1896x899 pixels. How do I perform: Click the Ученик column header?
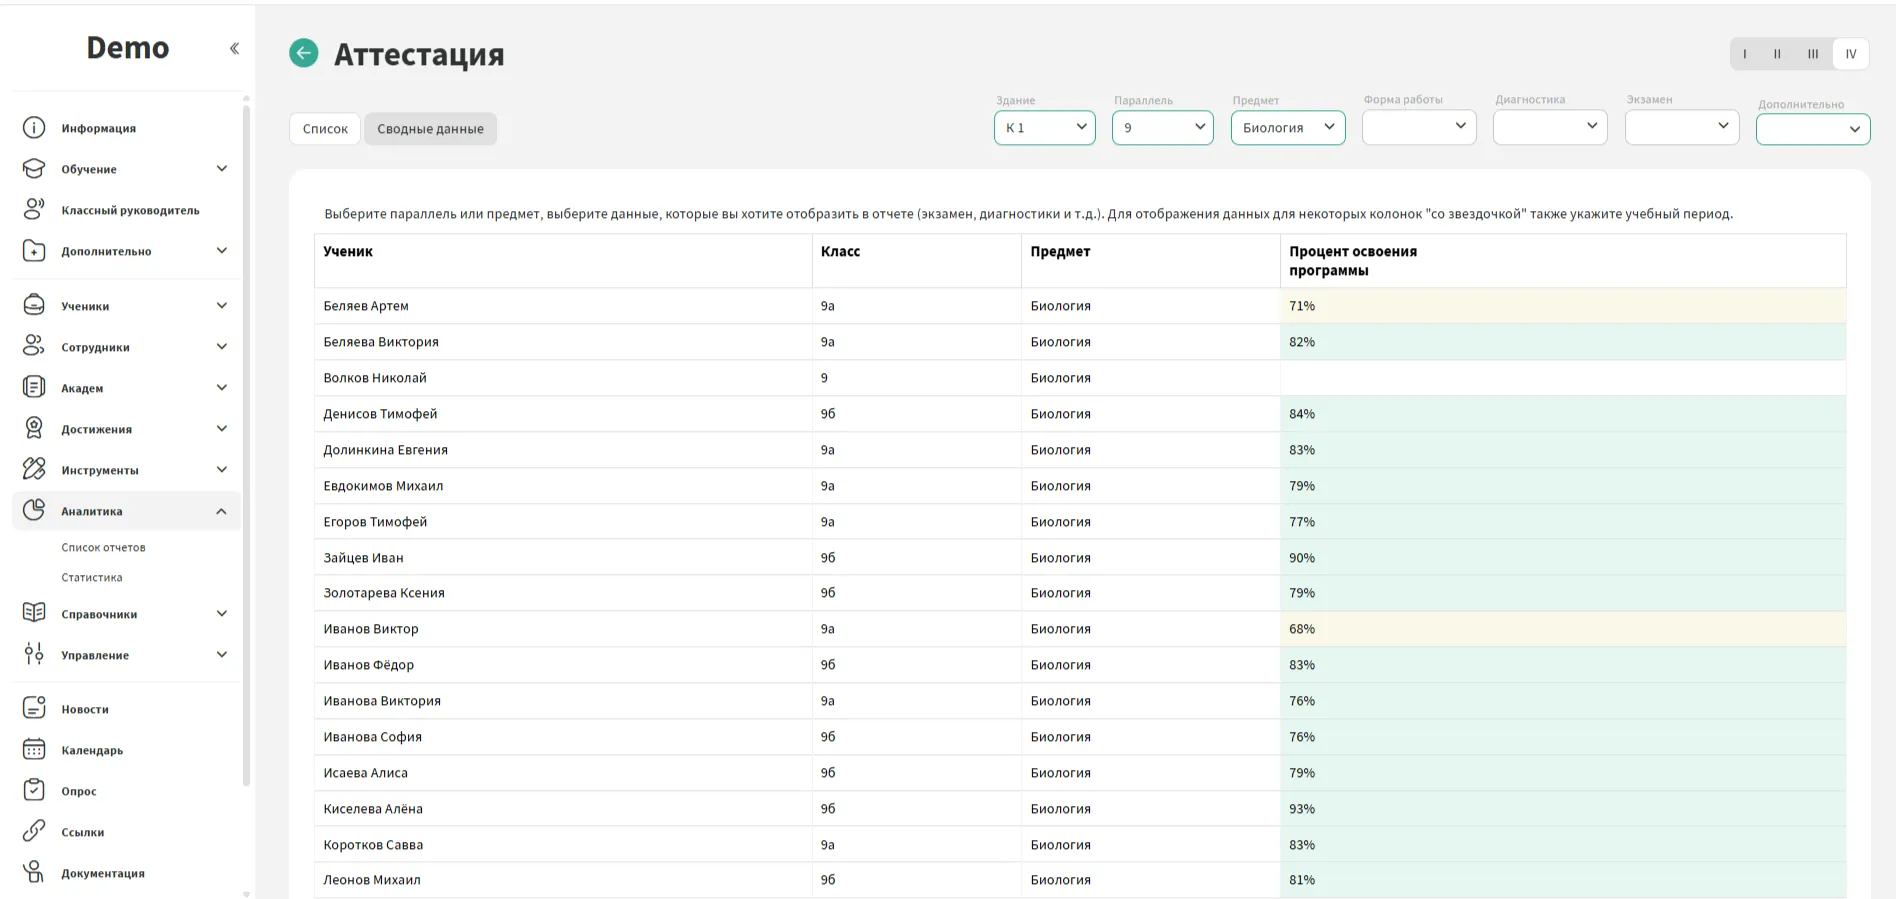click(348, 252)
